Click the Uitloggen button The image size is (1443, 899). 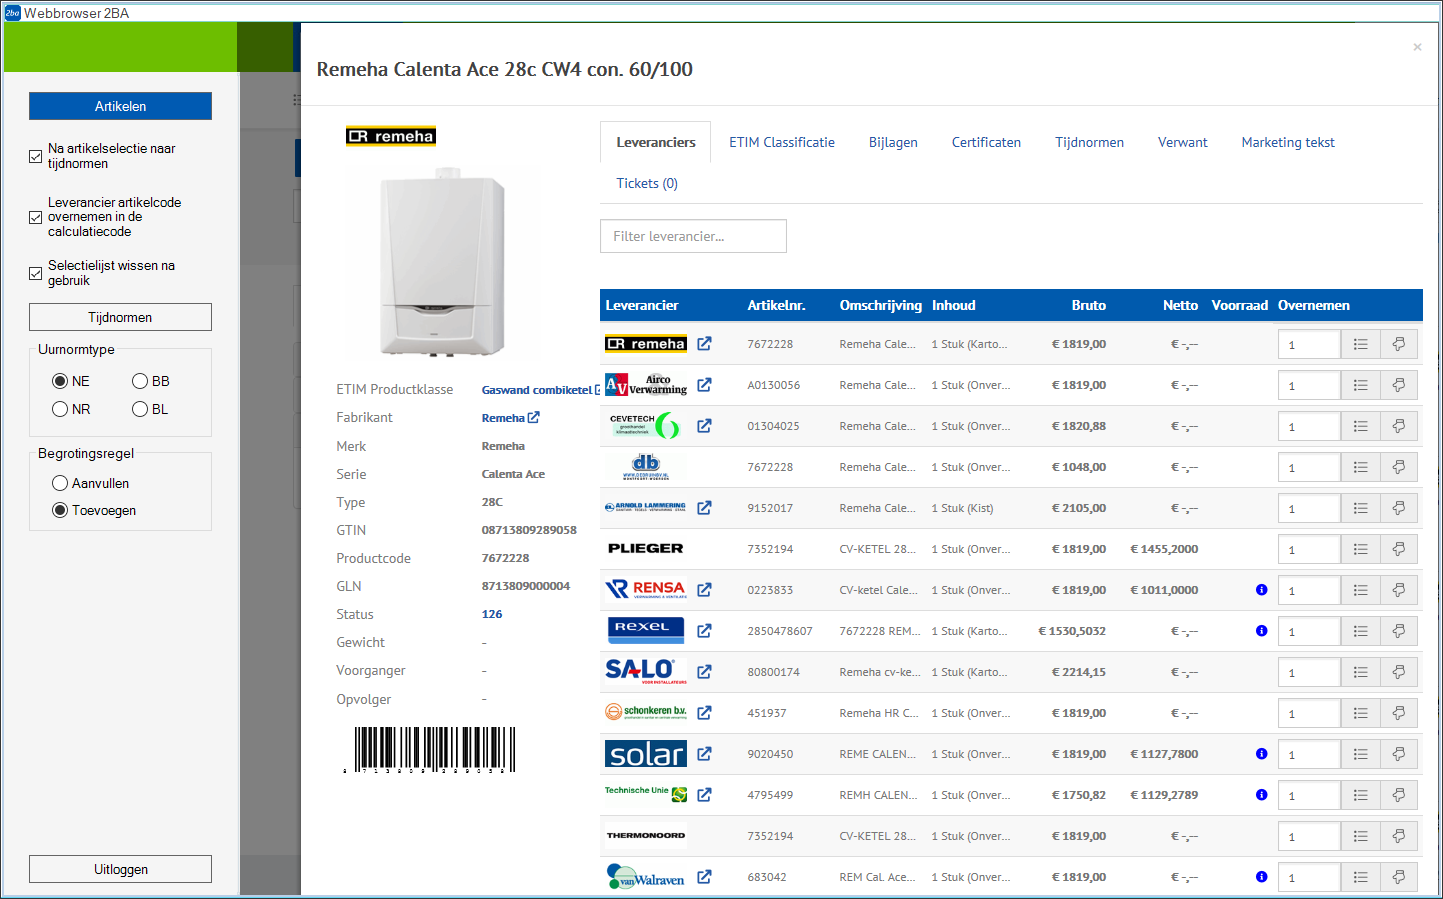[120, 869]
